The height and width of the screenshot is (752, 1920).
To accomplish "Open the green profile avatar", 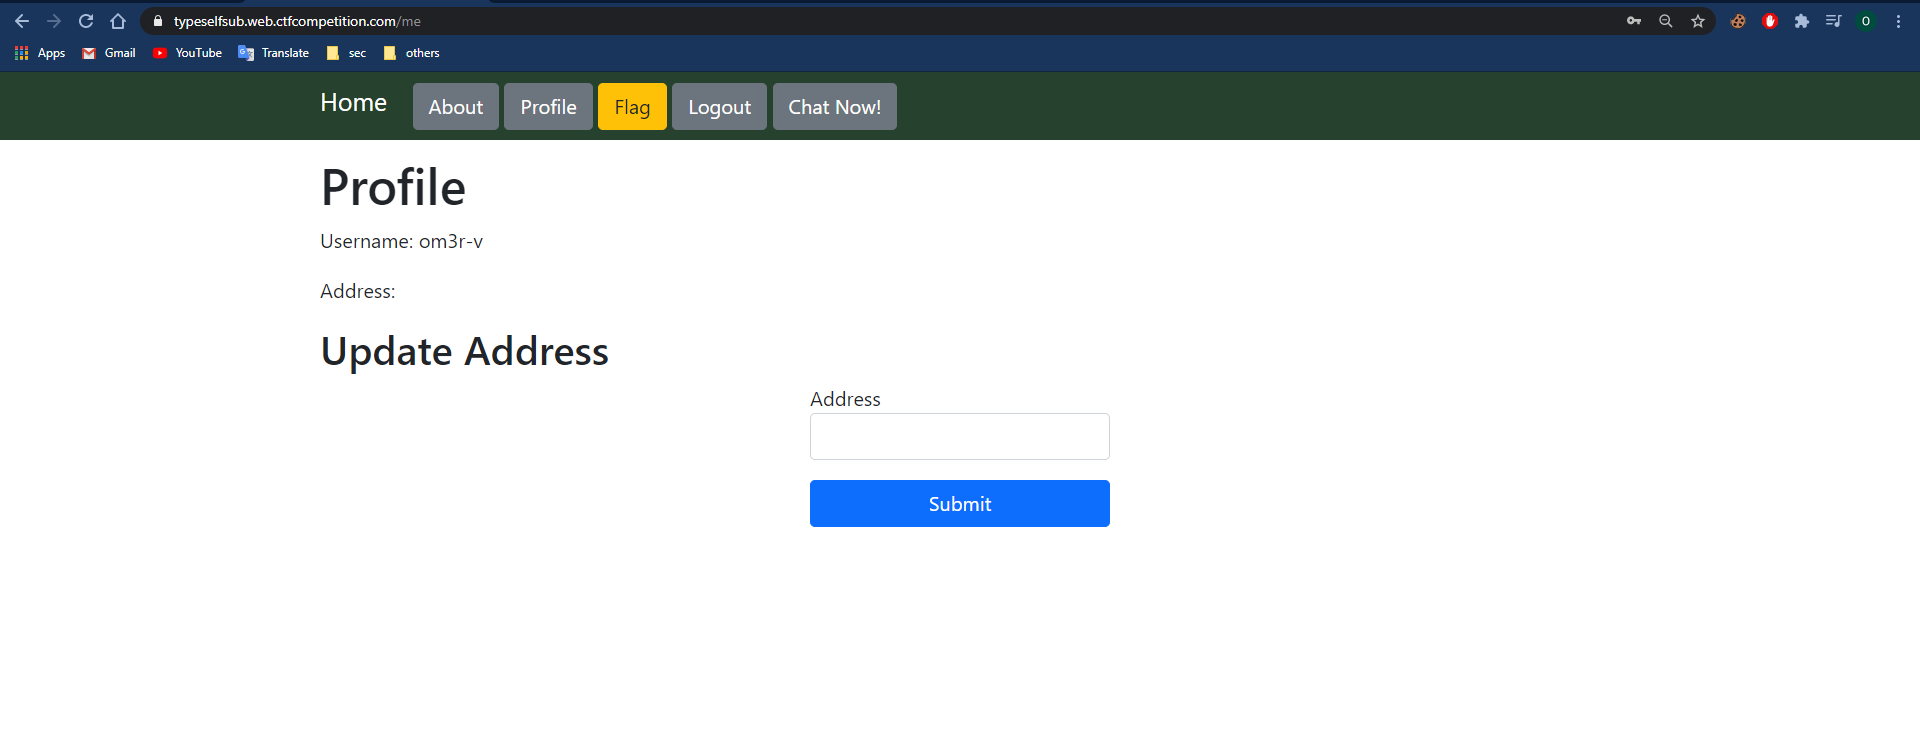I will click(1866, 21).
